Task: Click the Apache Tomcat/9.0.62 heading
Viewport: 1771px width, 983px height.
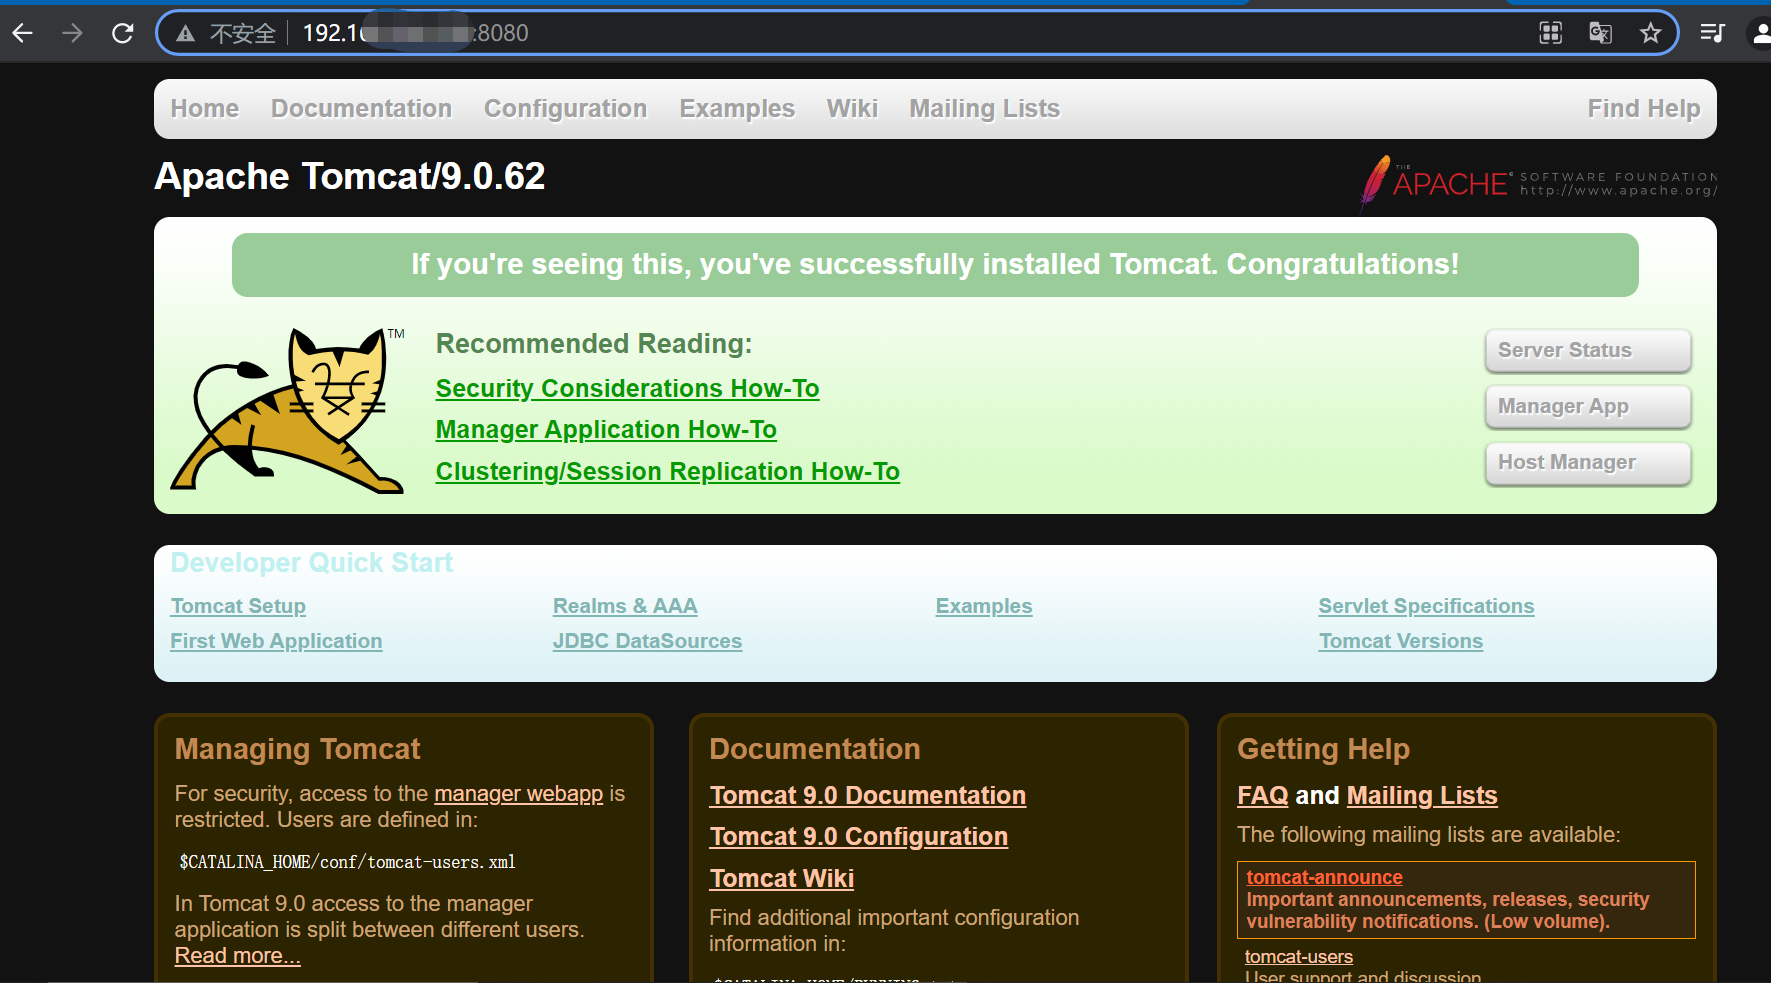Action: [350, 176]
